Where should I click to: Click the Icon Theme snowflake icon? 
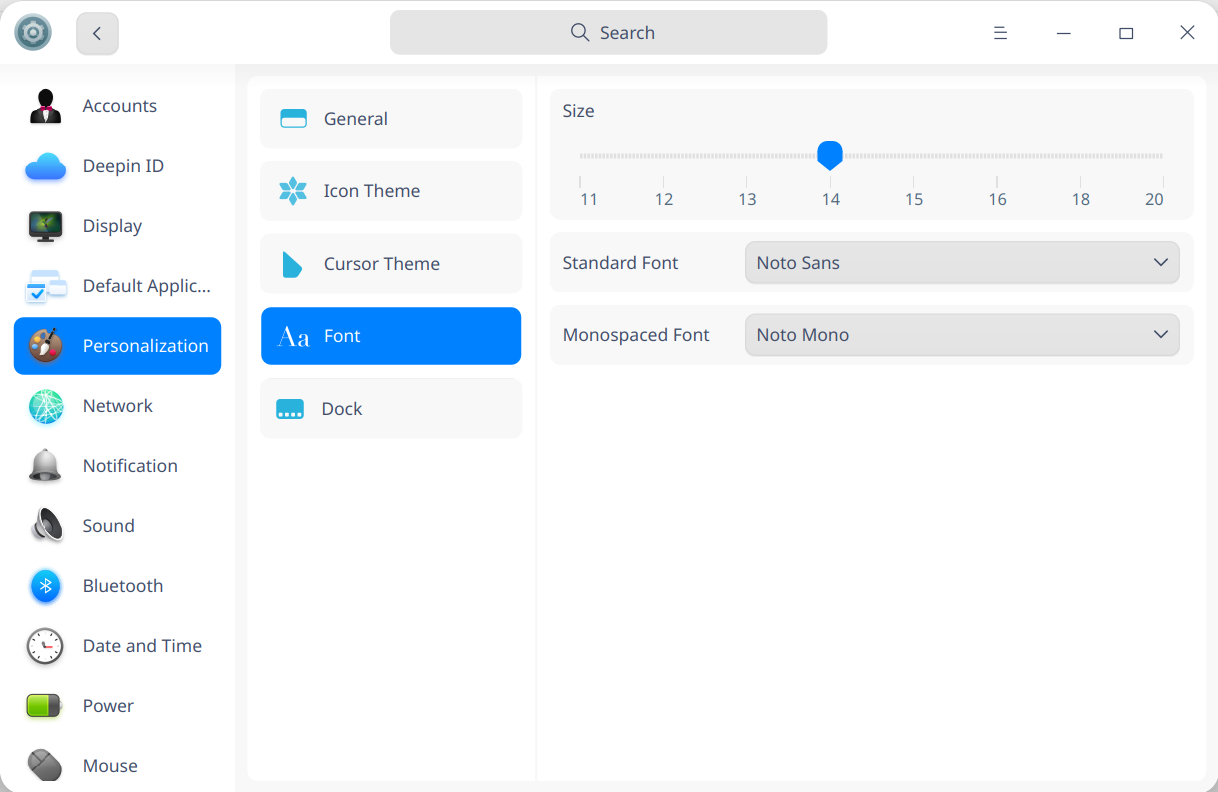293,191
